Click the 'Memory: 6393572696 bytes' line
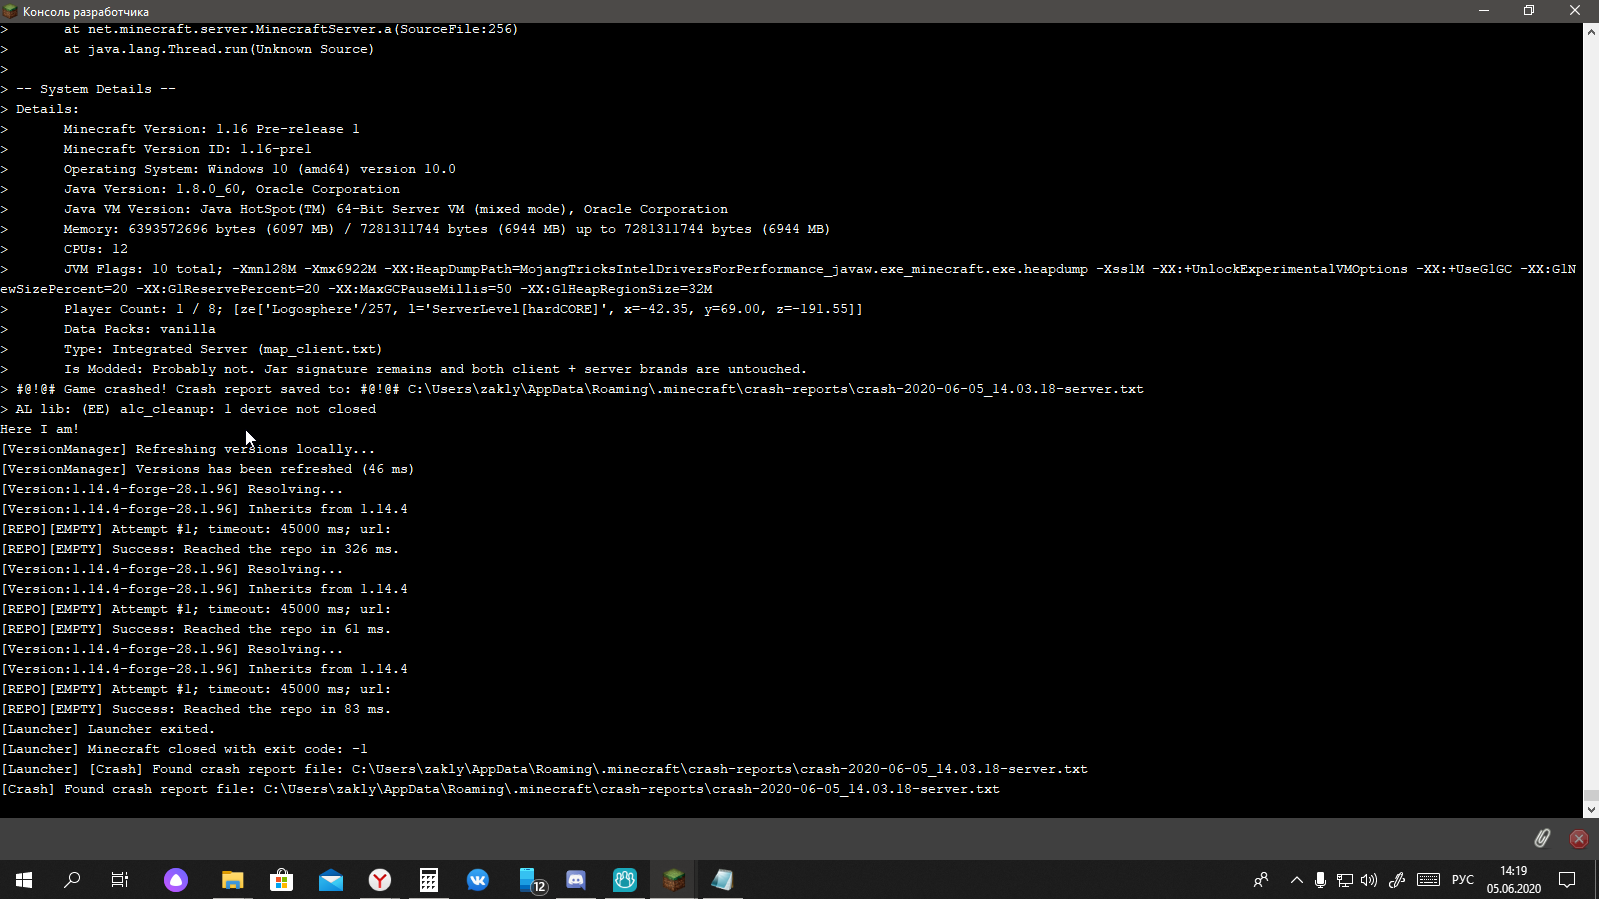 447,229
